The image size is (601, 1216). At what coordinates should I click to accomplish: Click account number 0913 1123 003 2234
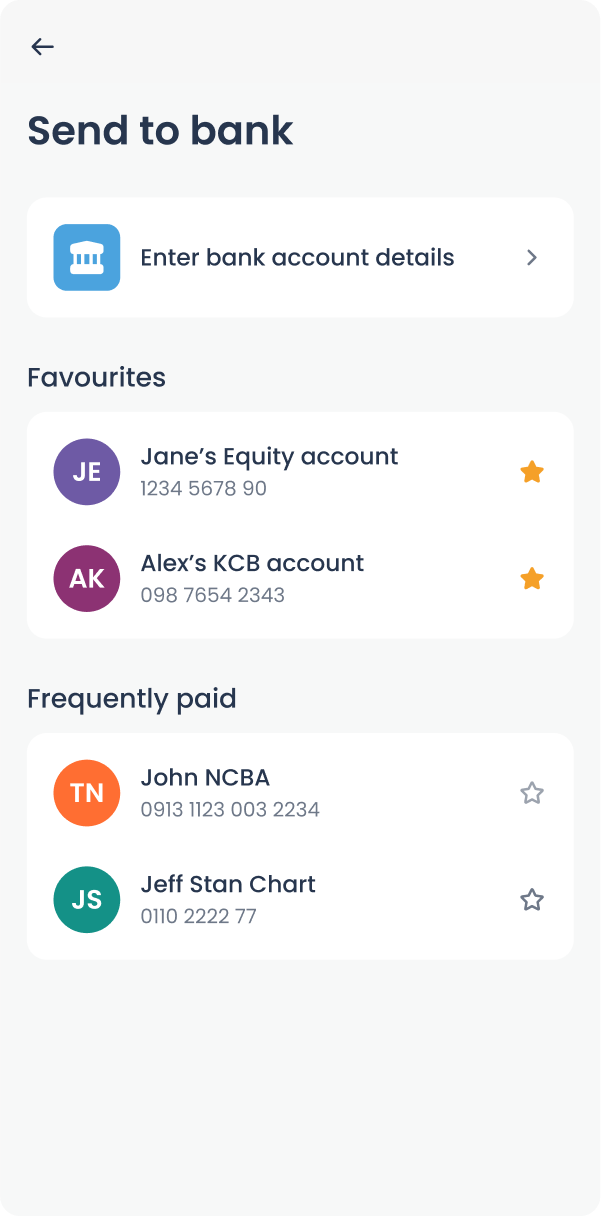point(232,809)
